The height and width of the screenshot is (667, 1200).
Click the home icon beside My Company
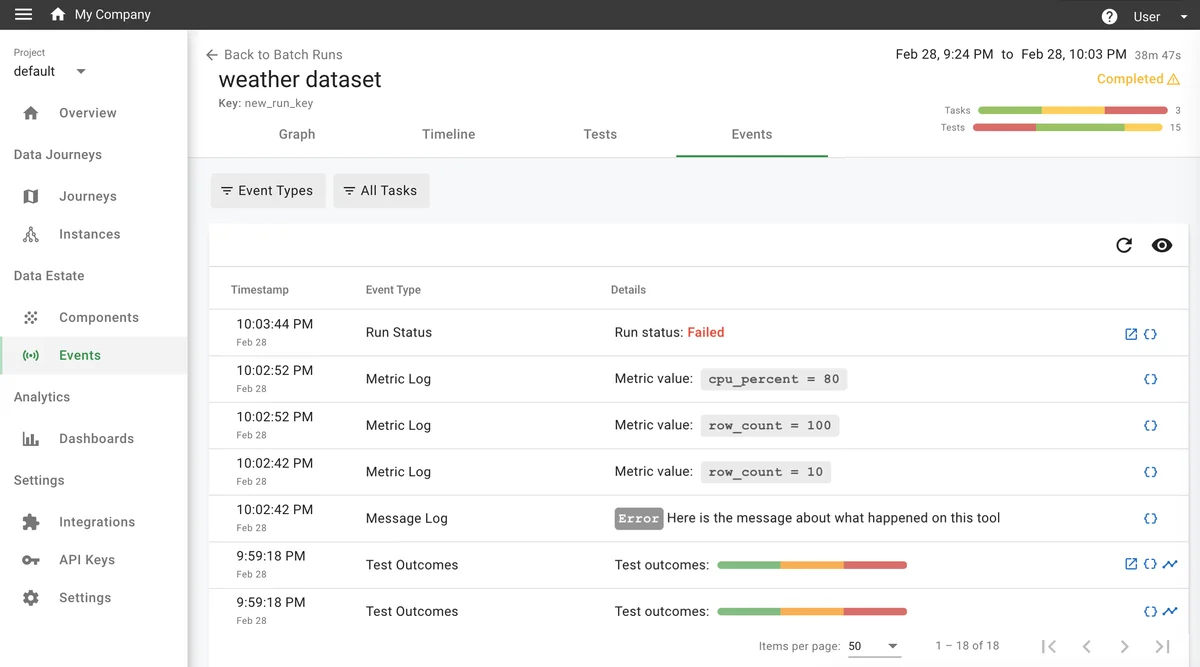[x=58, y=15]
